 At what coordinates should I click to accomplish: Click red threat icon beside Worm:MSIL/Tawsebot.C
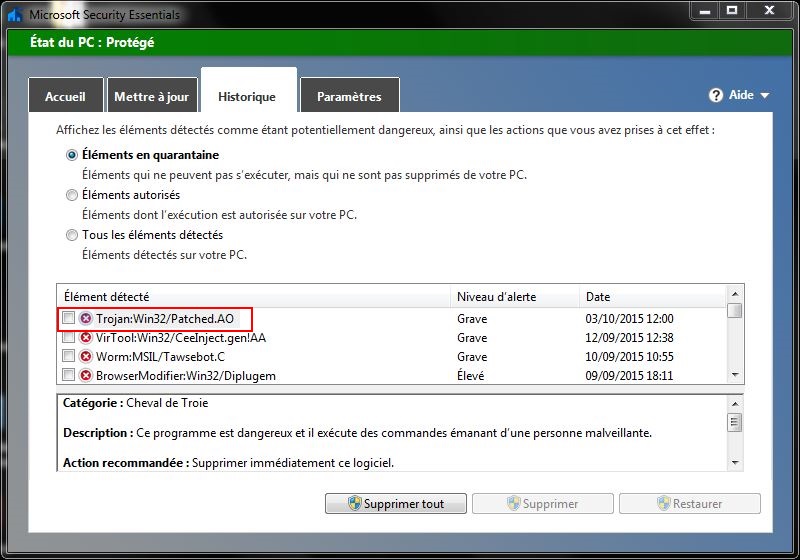[86, 356]
